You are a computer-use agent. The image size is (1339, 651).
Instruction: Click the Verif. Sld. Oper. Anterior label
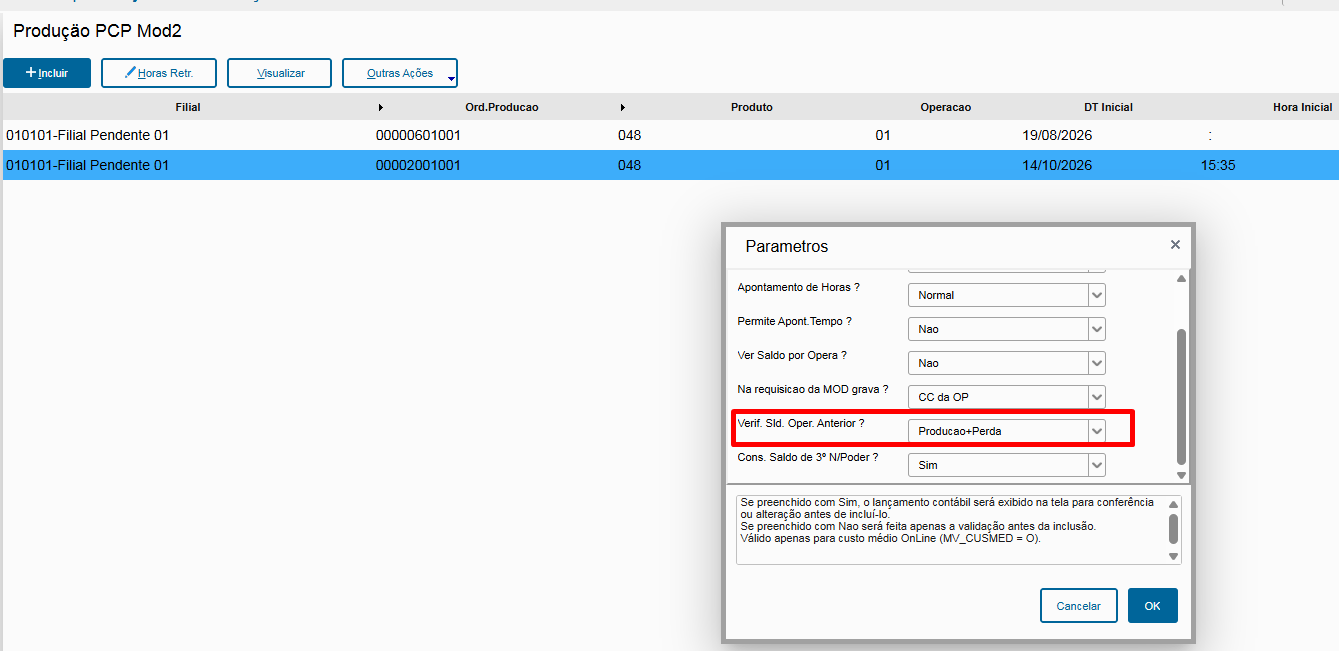point(801,423)
